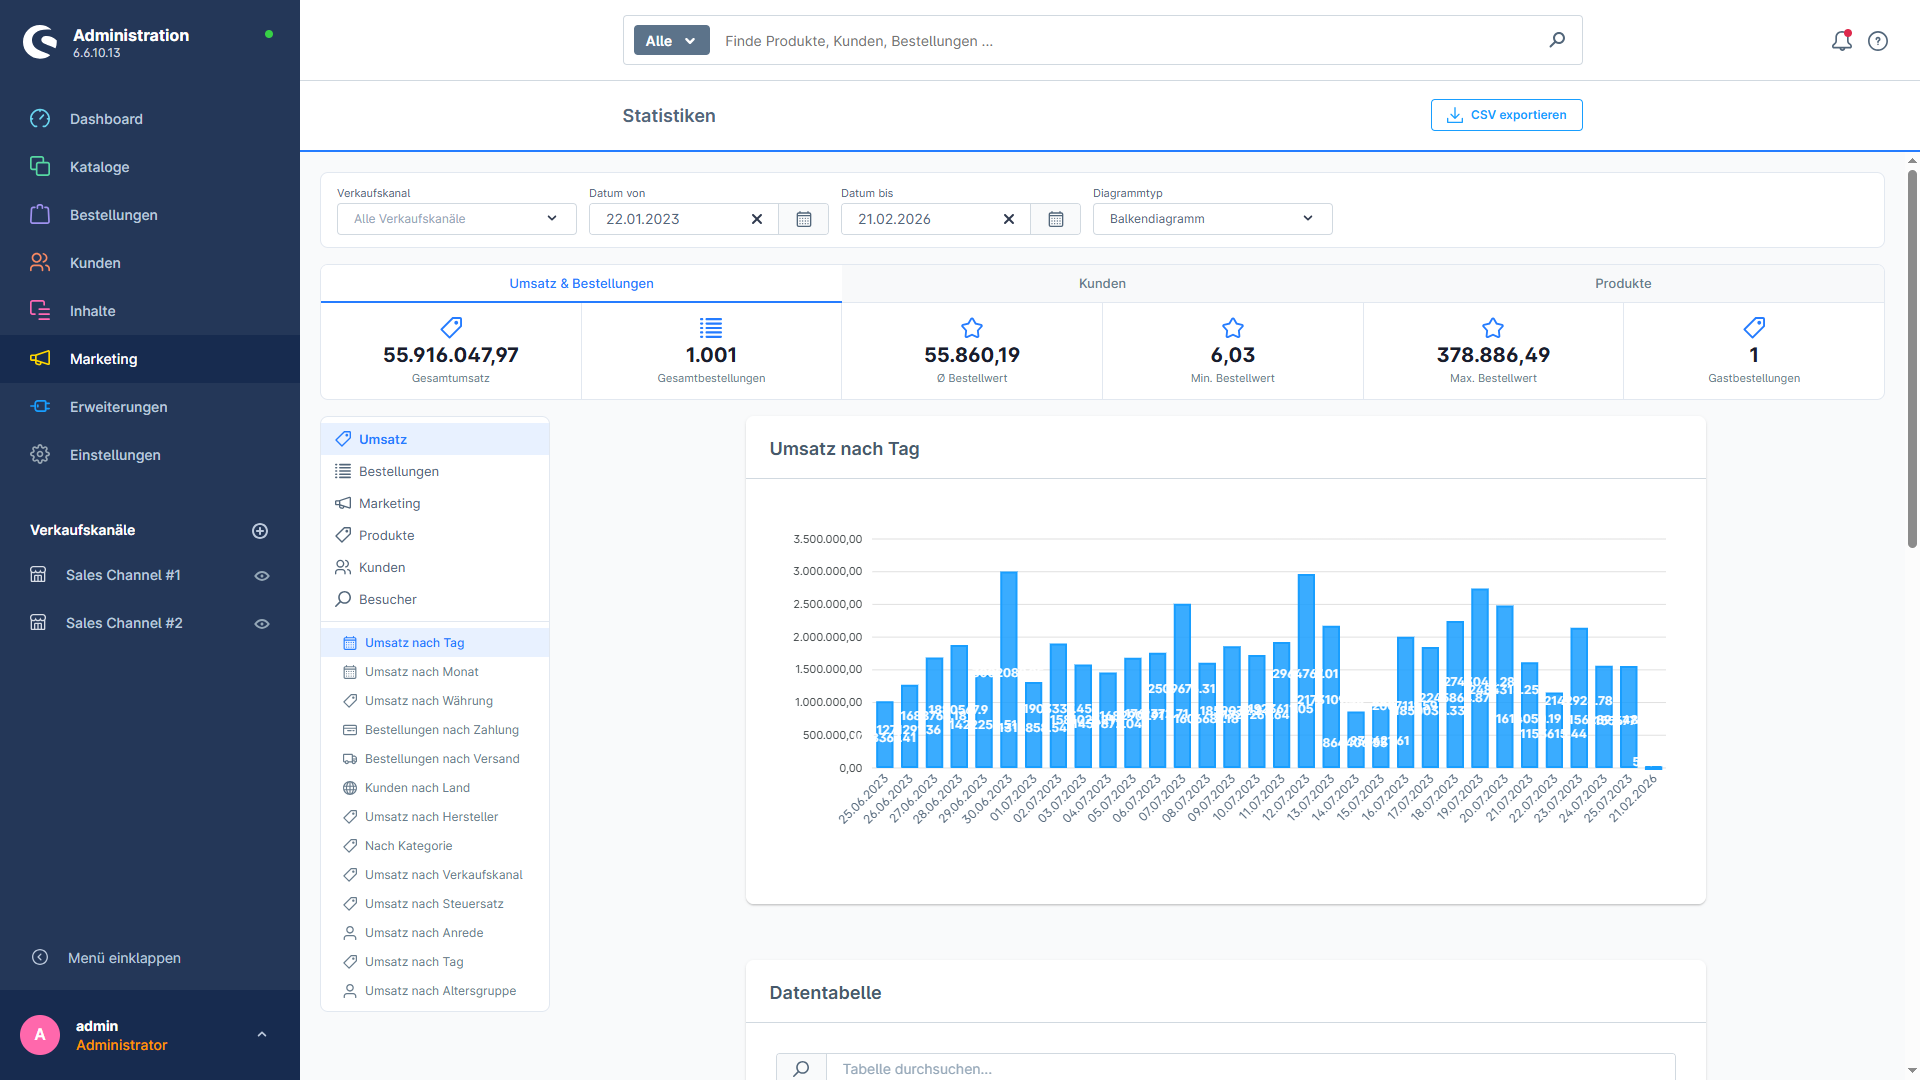The image size is (1920, 1080).
Task: Expand the Alle search scope dropdown
Action: point(670,40)
